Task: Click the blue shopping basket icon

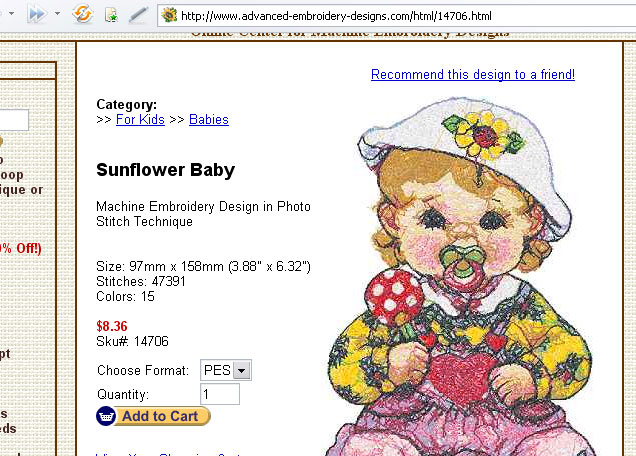Action: [x=106, y=416]
